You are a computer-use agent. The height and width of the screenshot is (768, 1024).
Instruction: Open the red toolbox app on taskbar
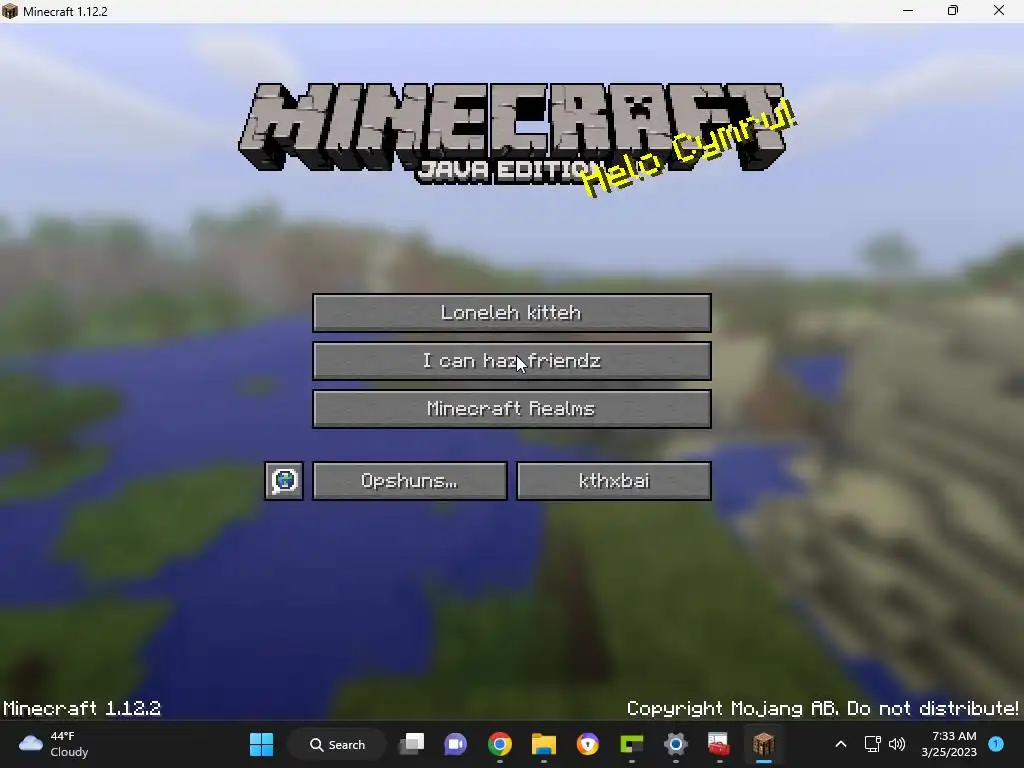click(x=719, y=744)
